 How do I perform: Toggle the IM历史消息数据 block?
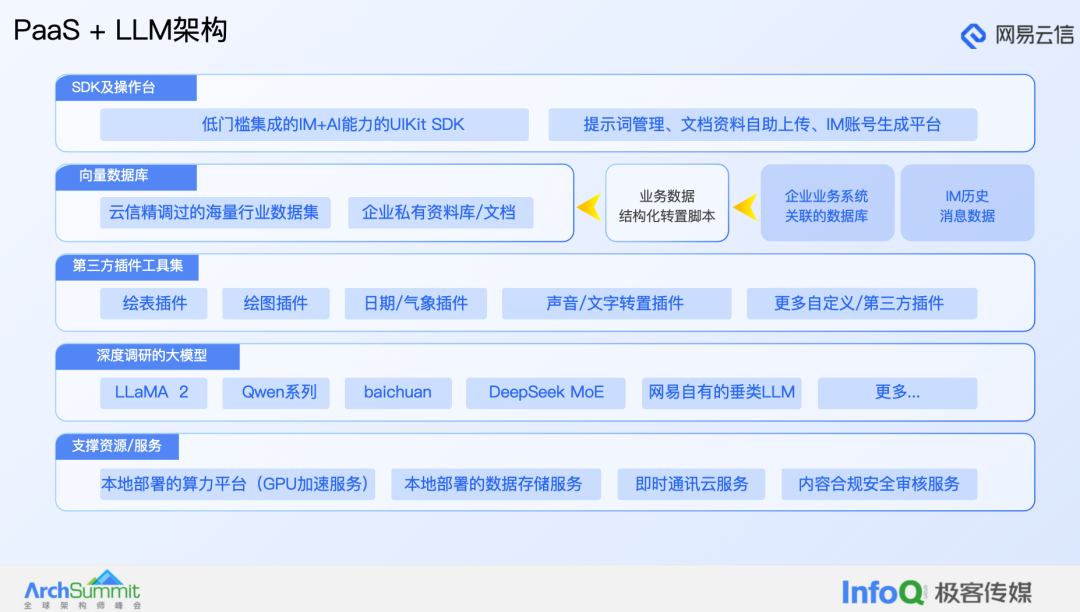pyautogui.click(x=967, y=202)
